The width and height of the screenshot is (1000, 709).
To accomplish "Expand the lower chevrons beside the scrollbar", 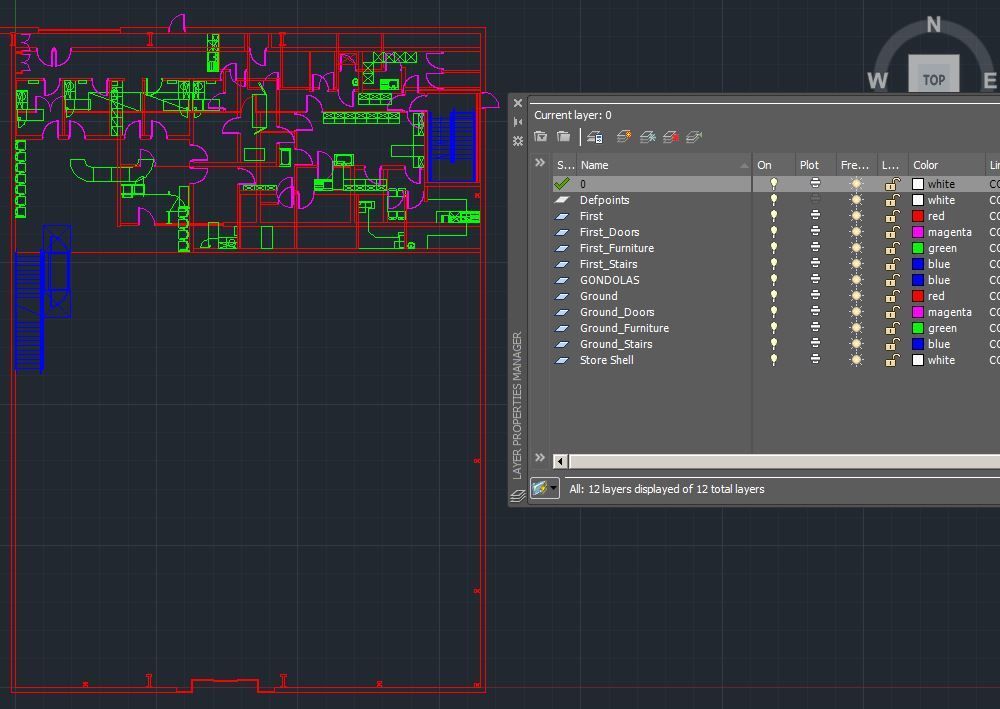I will pyautogui.click(x=540, y=458).
